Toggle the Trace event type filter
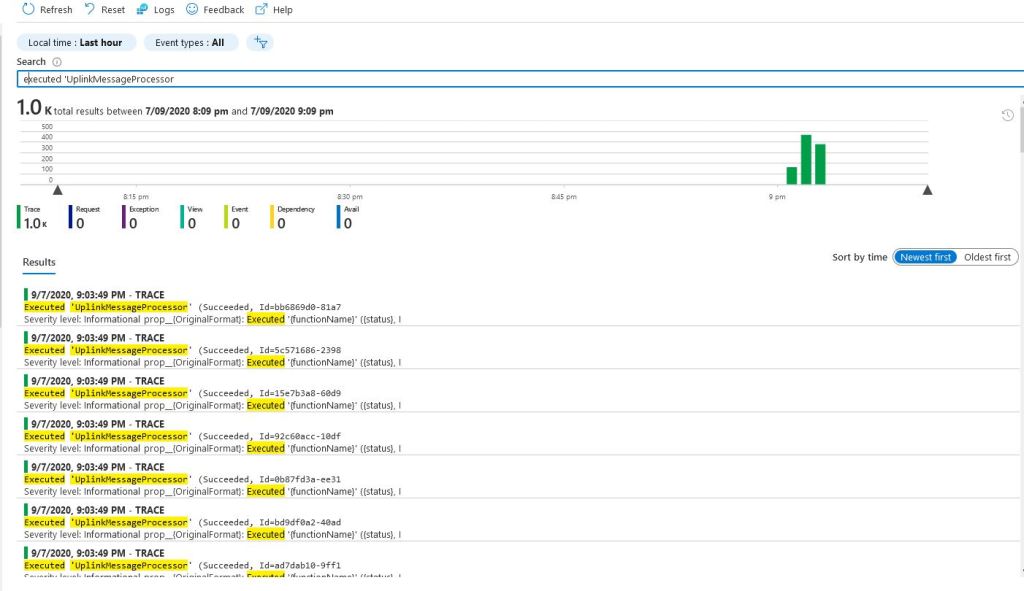This screenshot has height=591, width=1024. point(33,217)
